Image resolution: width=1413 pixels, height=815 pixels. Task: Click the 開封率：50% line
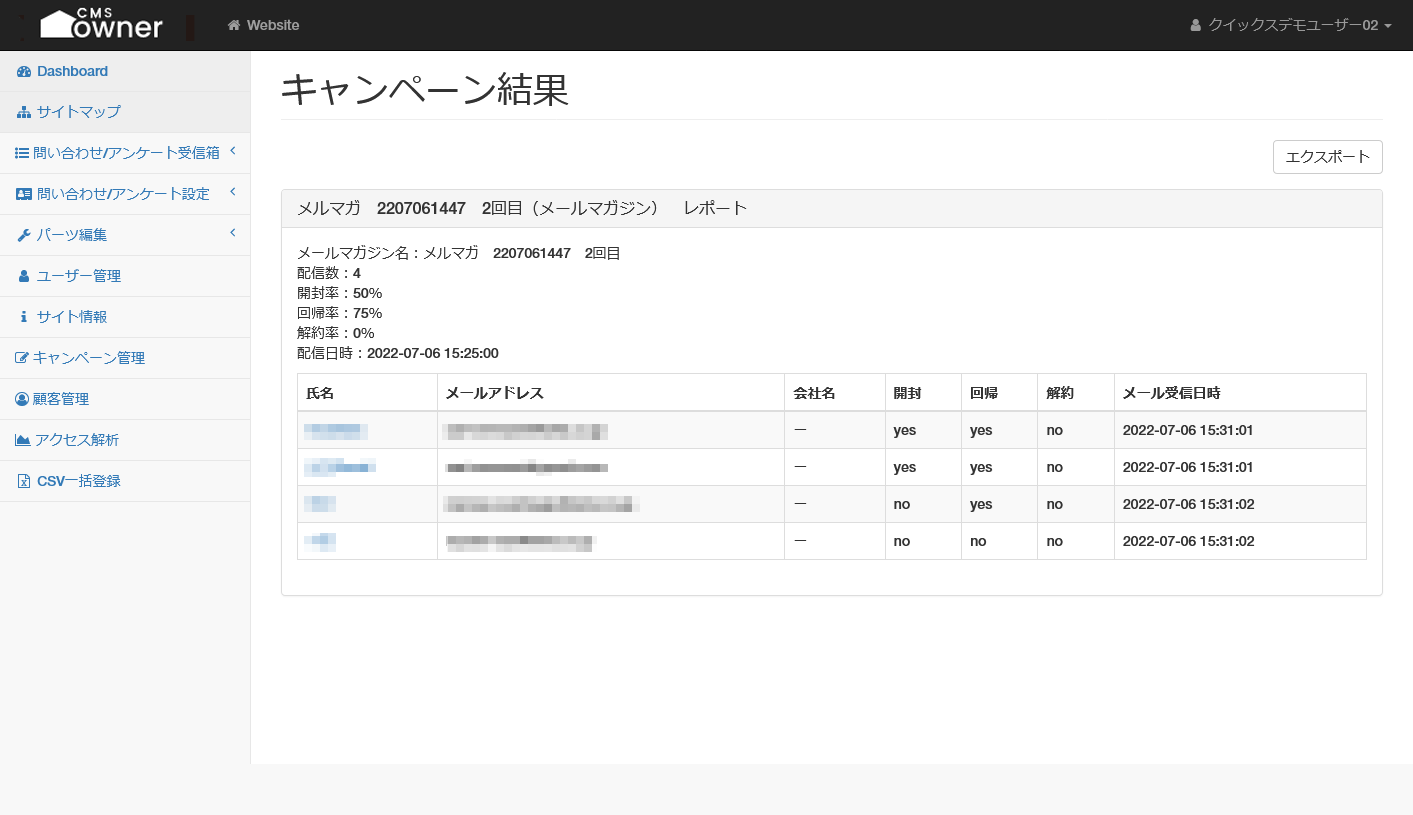[340, 293]
